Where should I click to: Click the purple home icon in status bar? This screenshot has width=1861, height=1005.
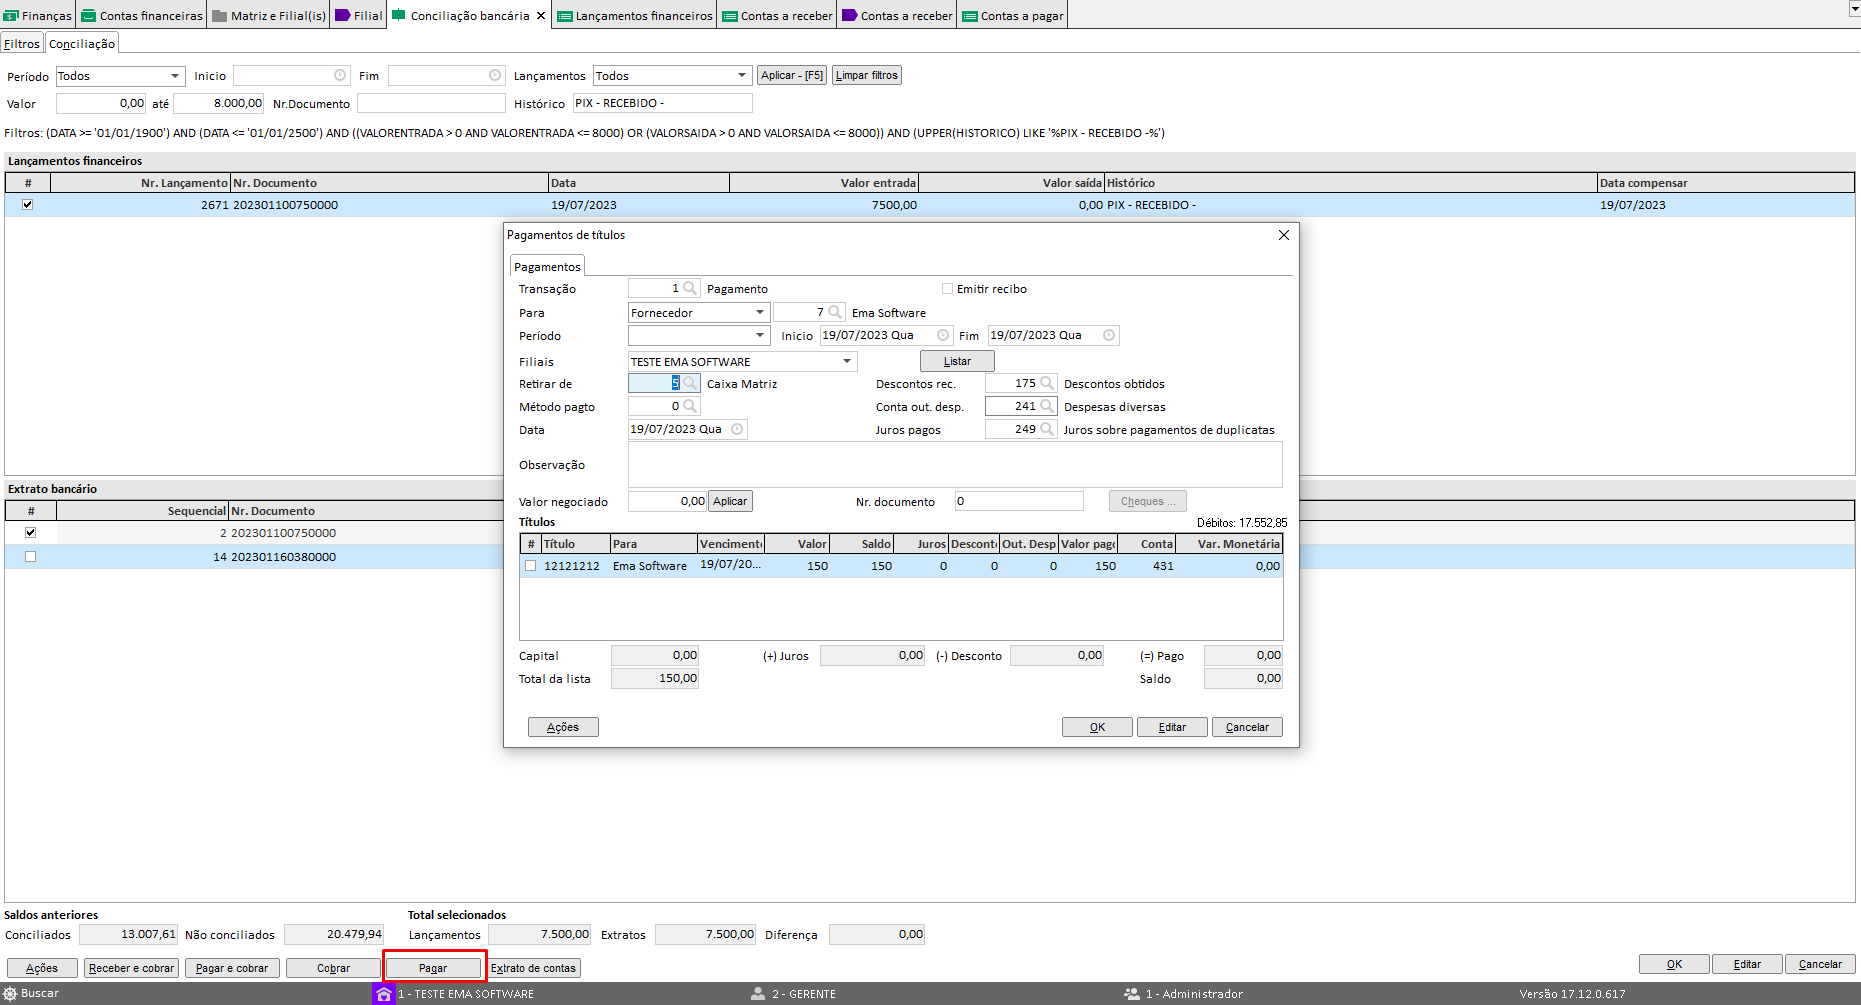coord(383,994)
